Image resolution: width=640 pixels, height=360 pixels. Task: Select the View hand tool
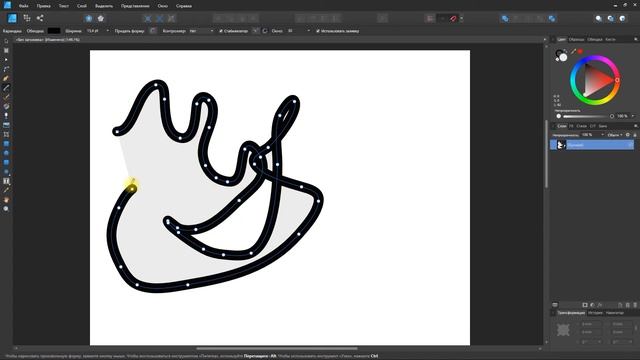pos(6,200)
